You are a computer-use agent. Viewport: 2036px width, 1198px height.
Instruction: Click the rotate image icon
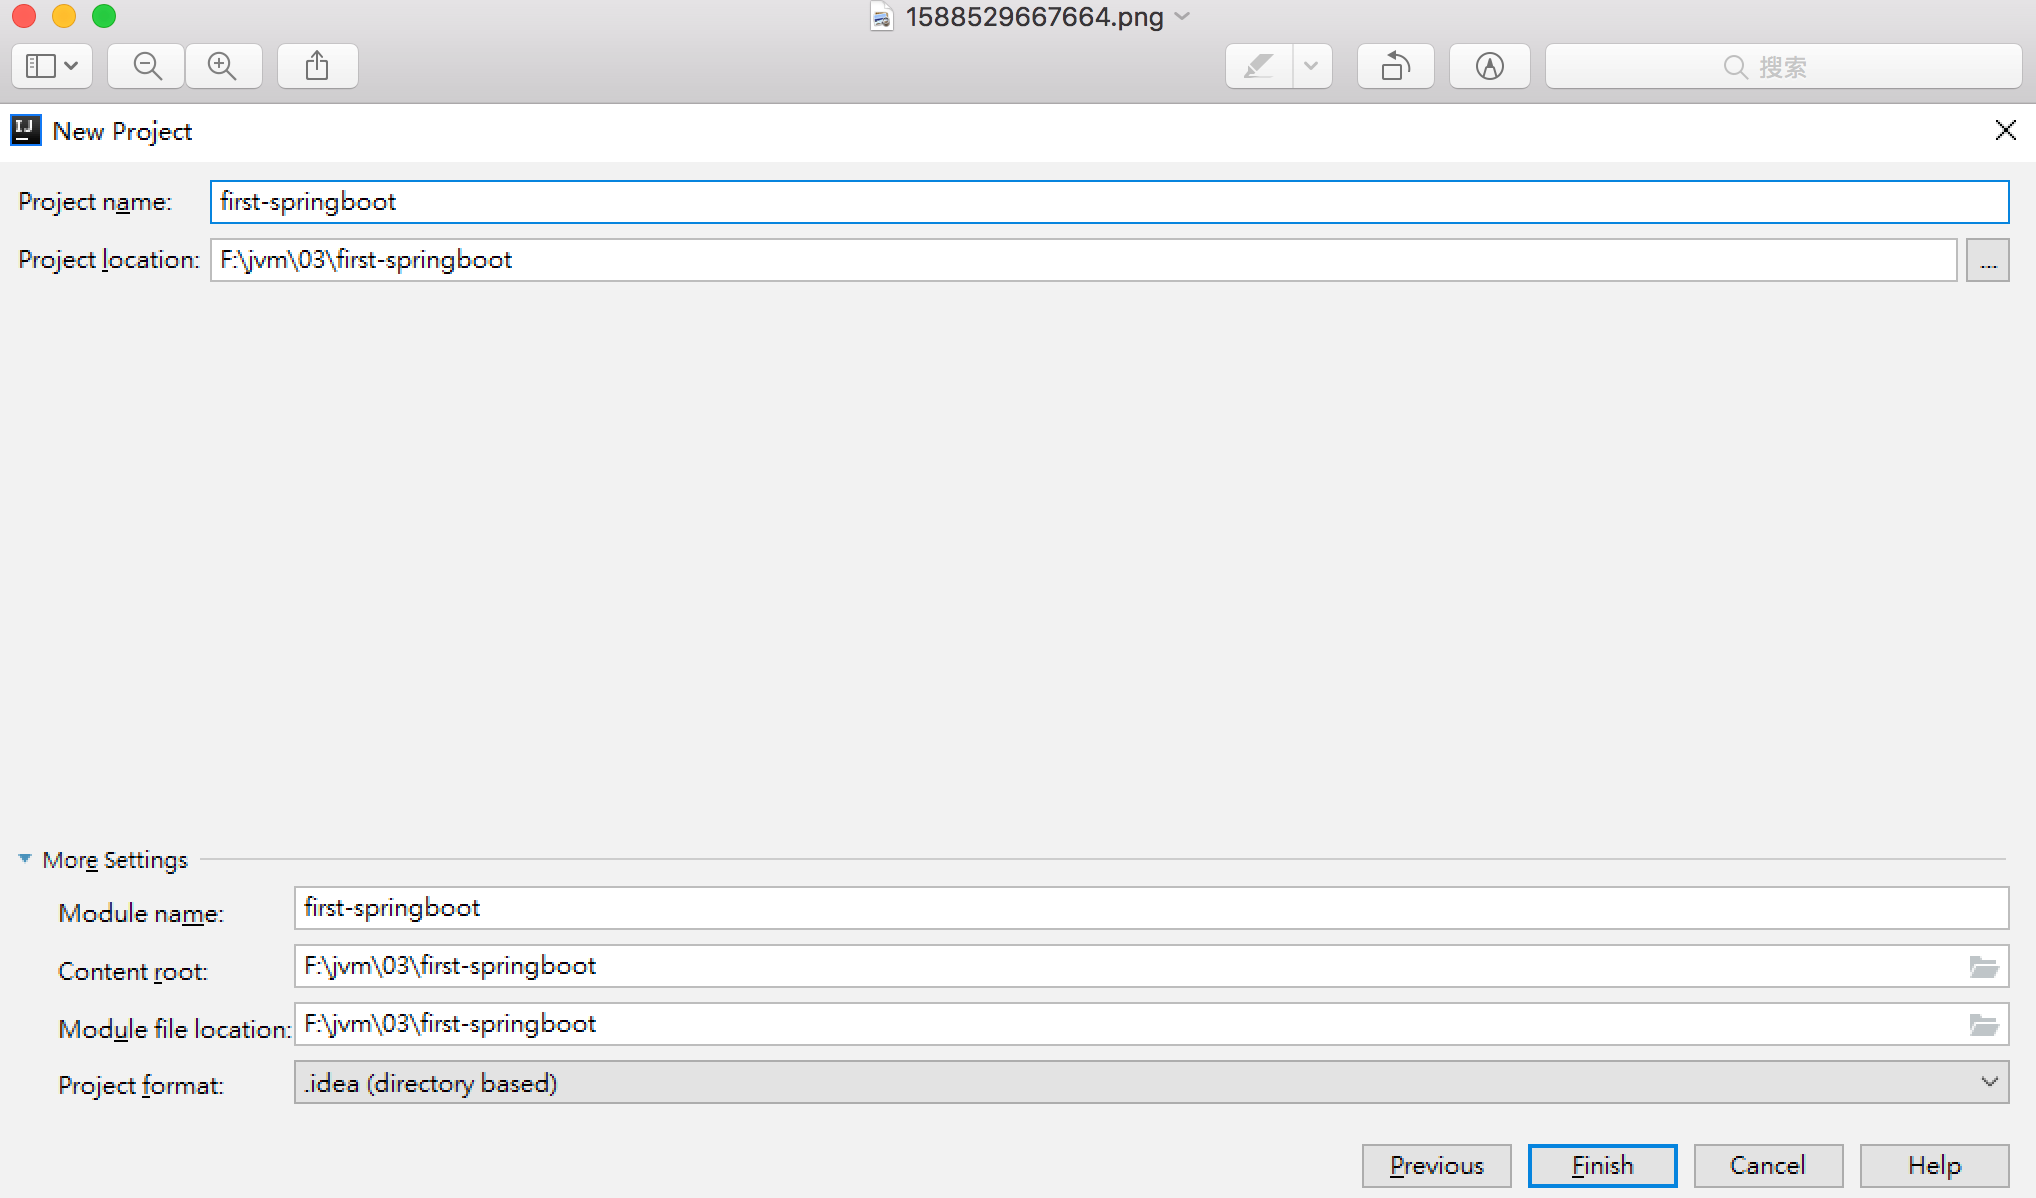pos(1395,66)
